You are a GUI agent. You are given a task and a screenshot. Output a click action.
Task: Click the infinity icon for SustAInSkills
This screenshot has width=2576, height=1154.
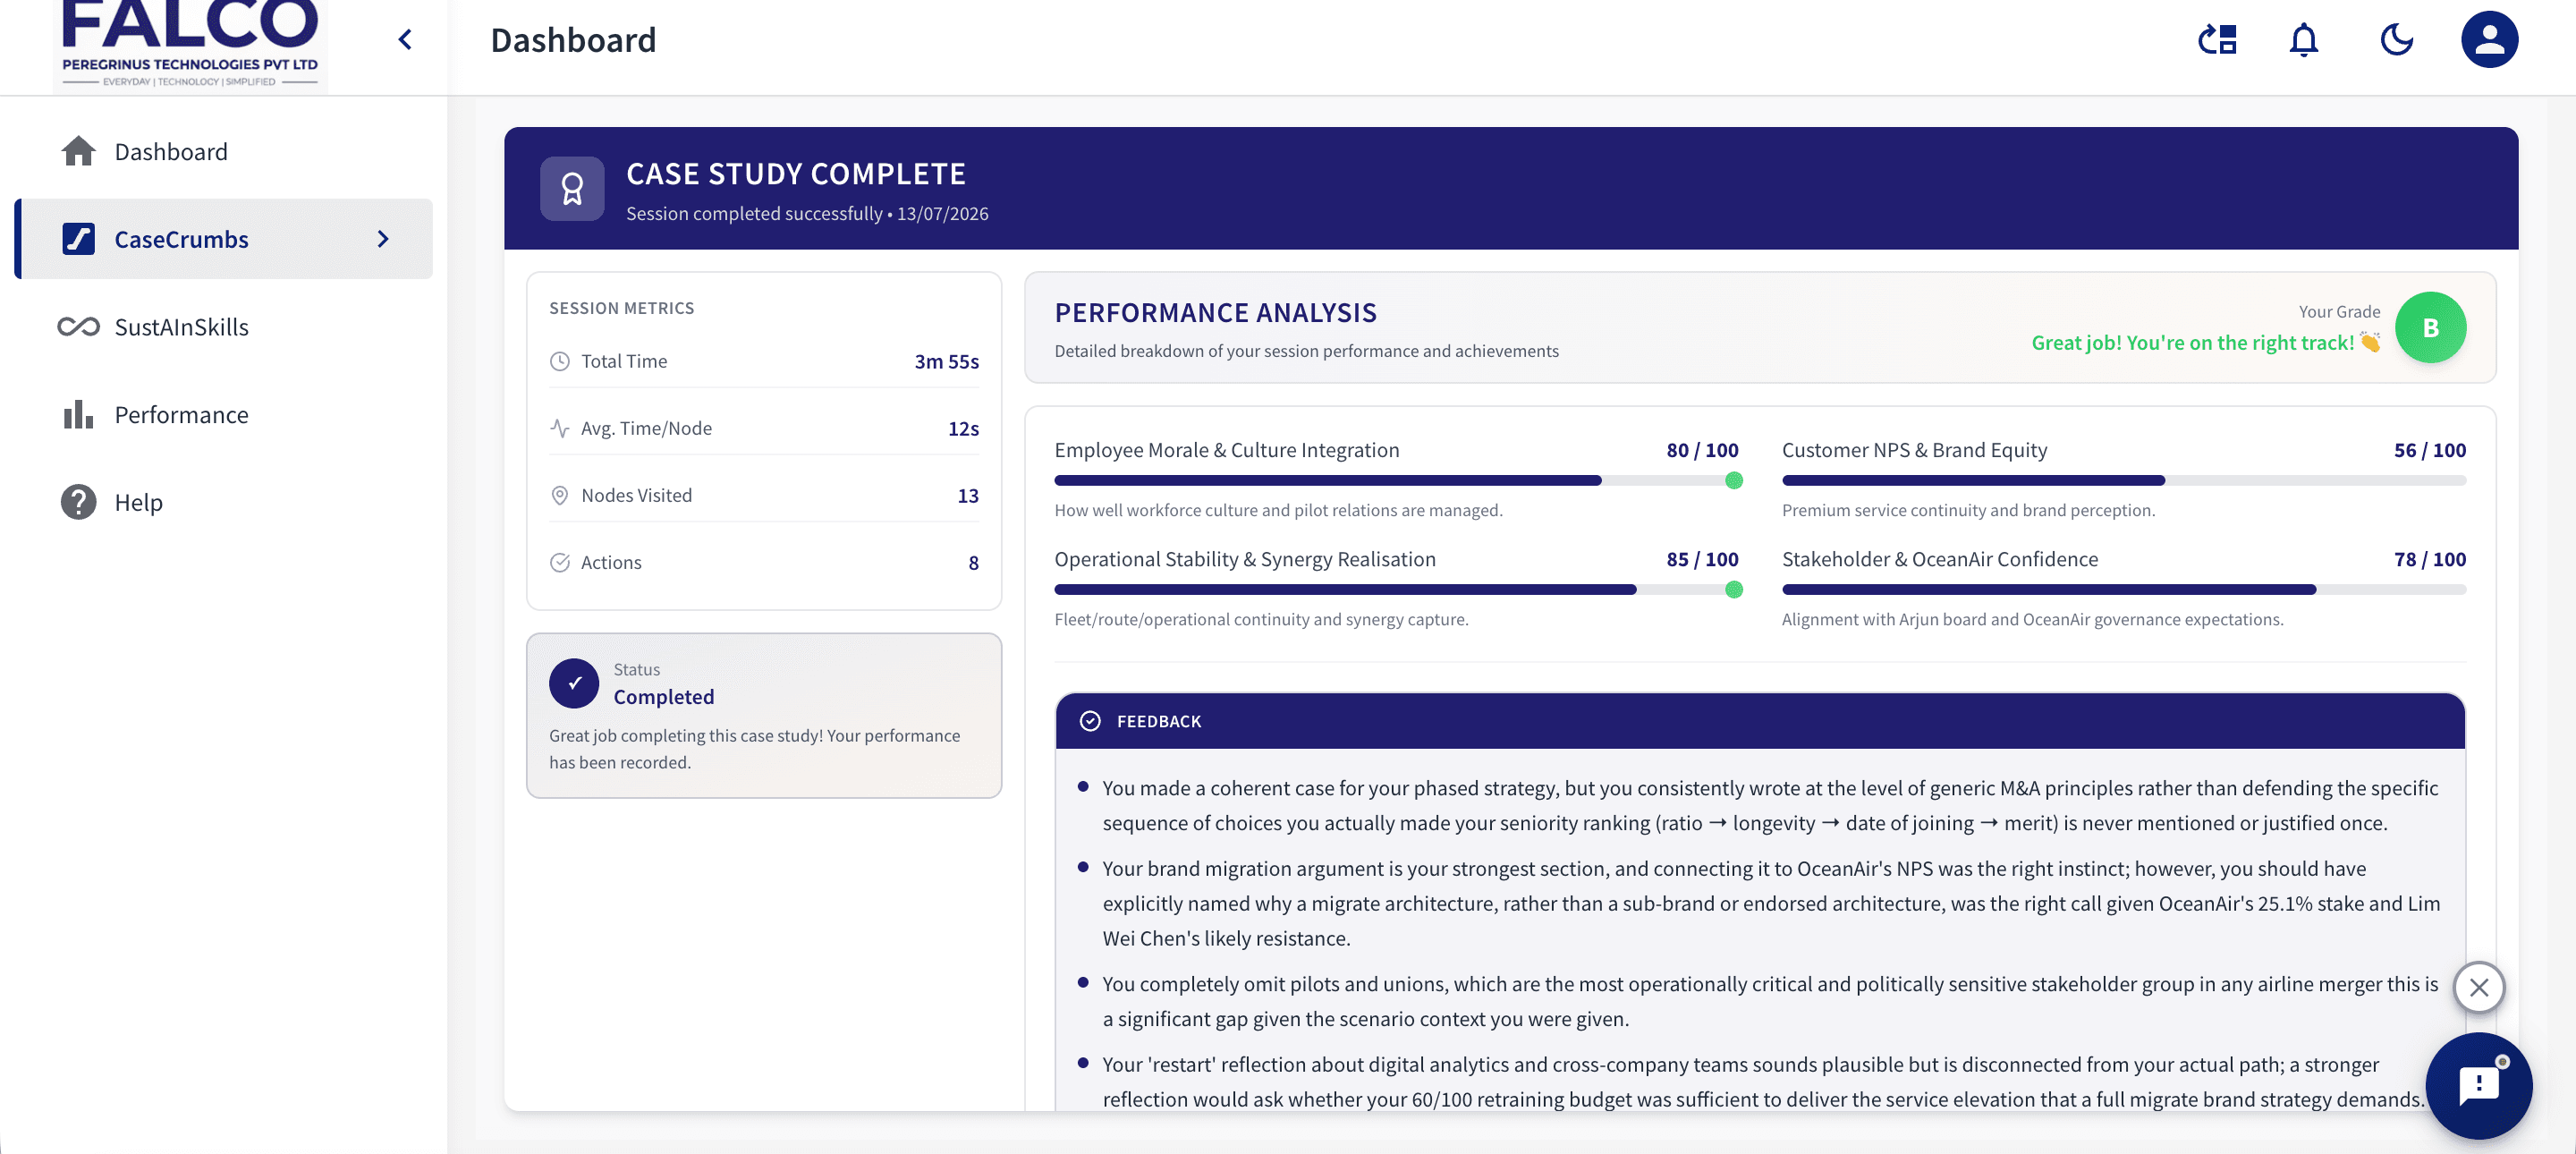[78, 327]
